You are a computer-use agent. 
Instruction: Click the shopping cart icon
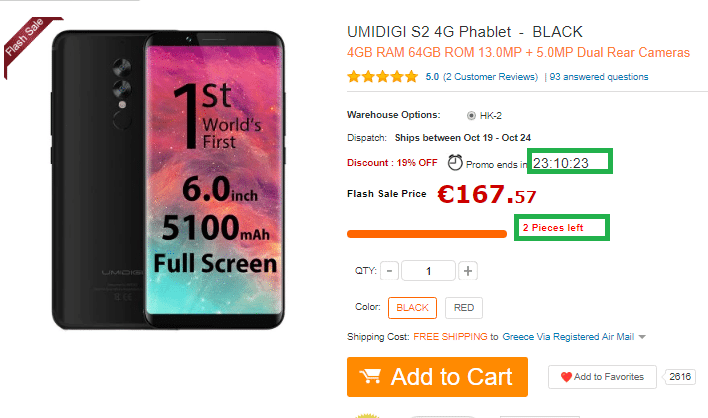point(372,377)
